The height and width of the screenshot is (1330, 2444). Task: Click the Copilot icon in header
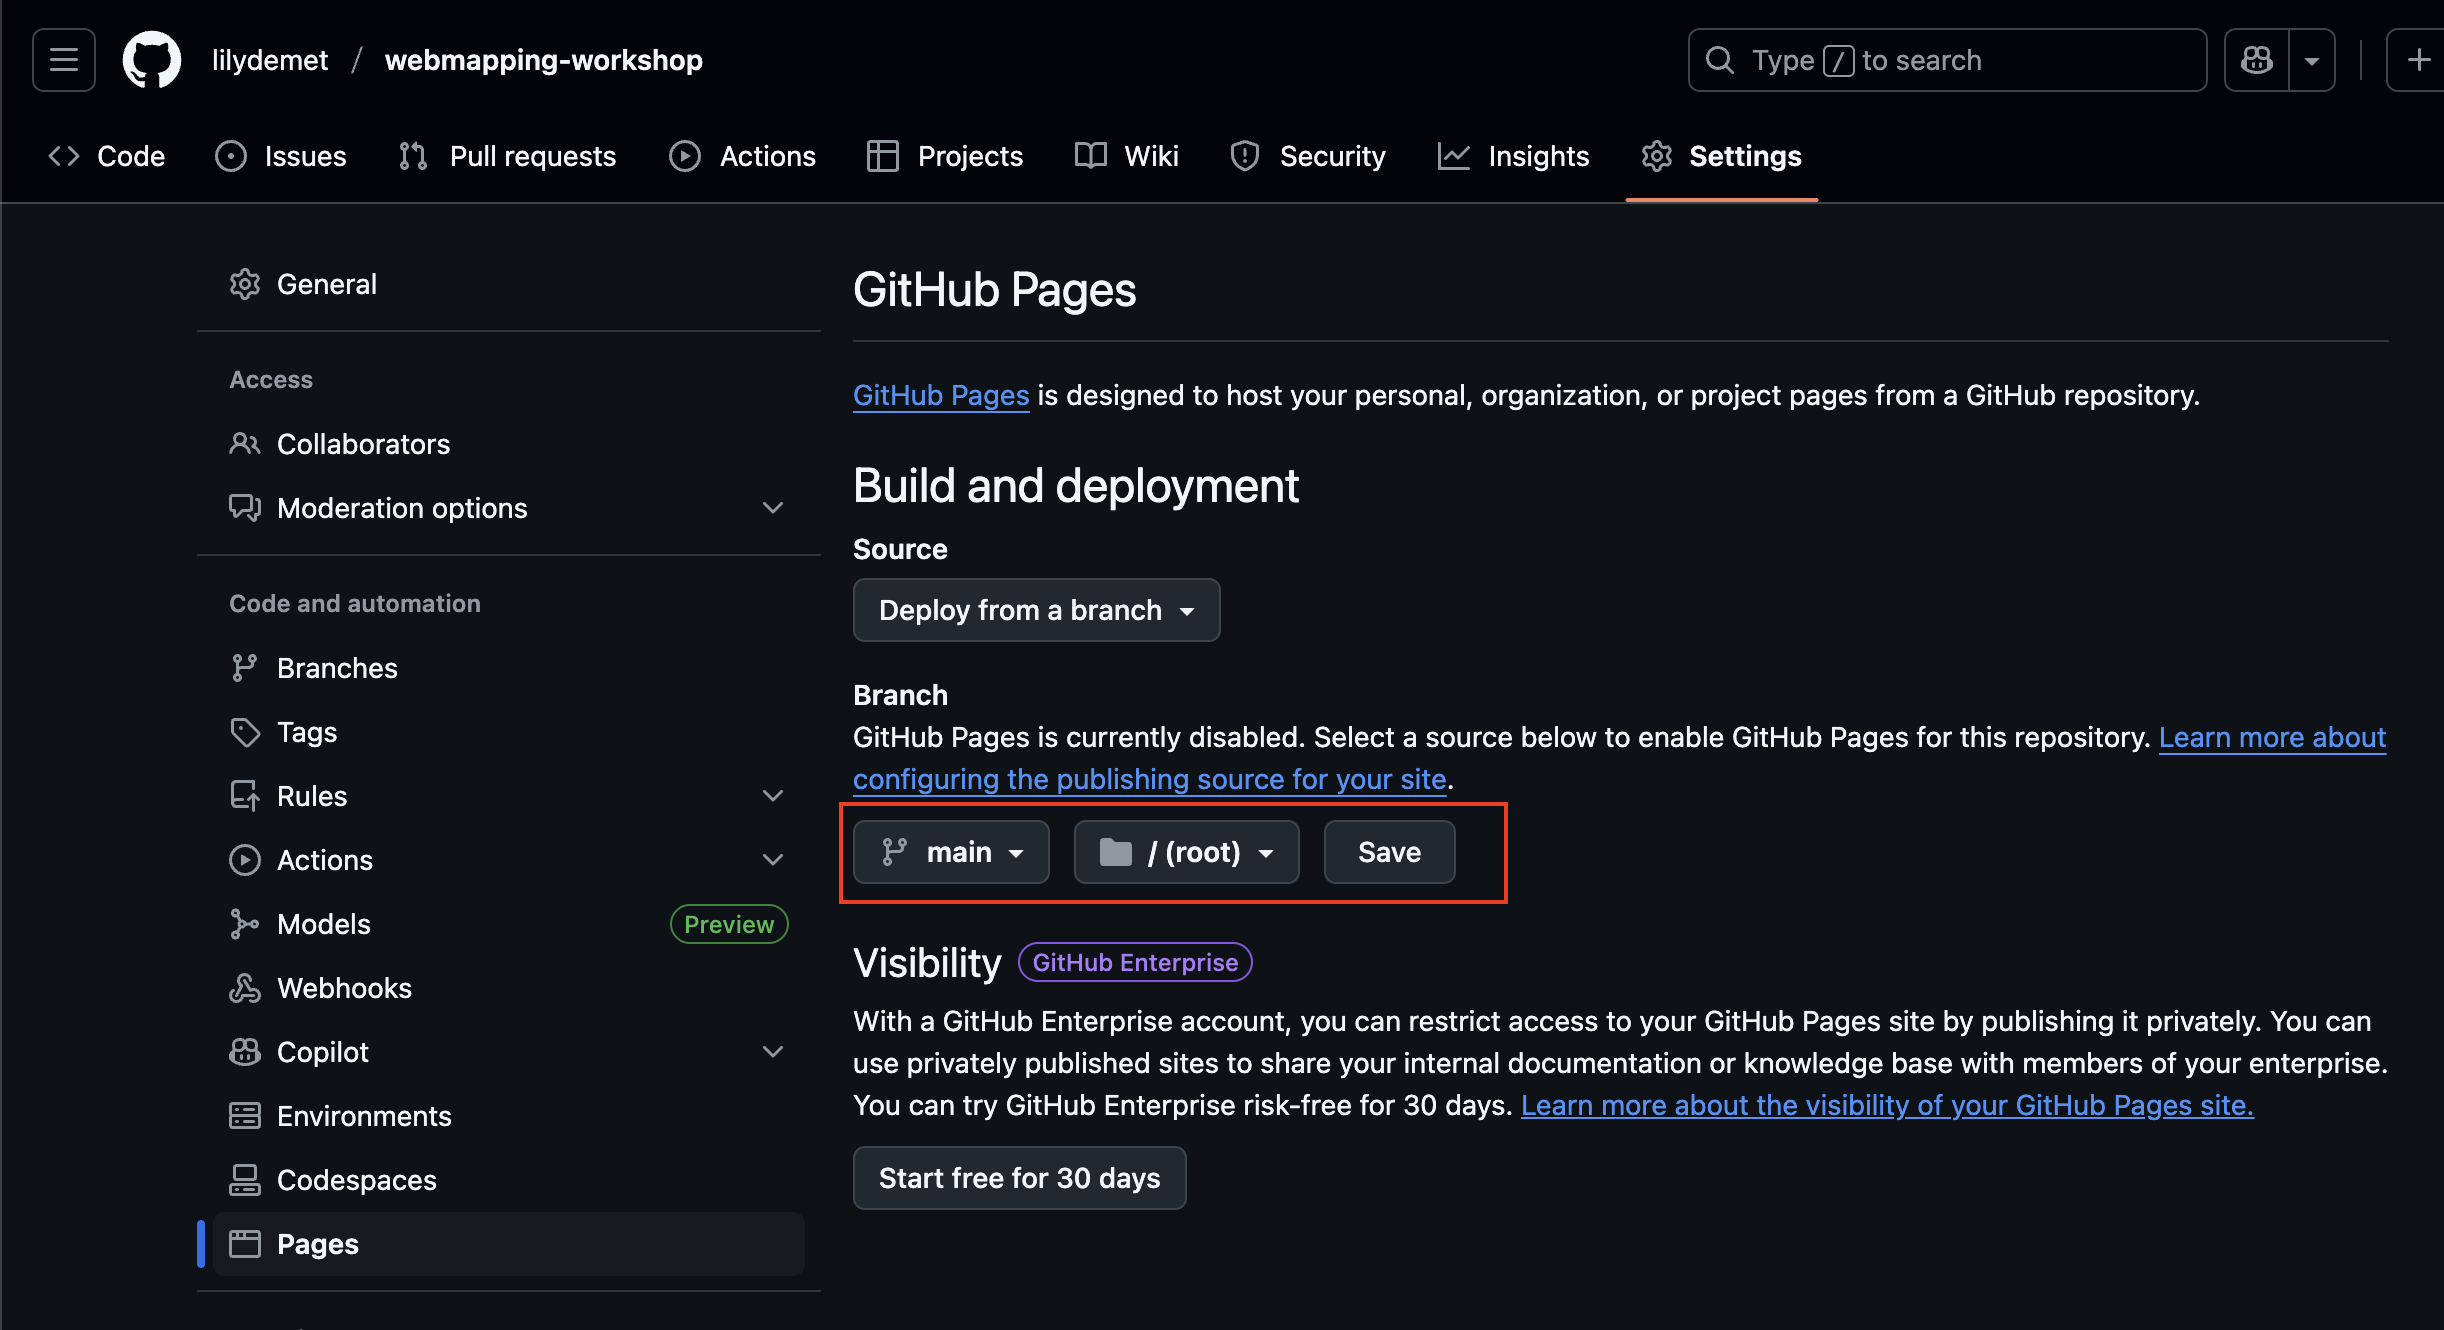point(2257,60)
